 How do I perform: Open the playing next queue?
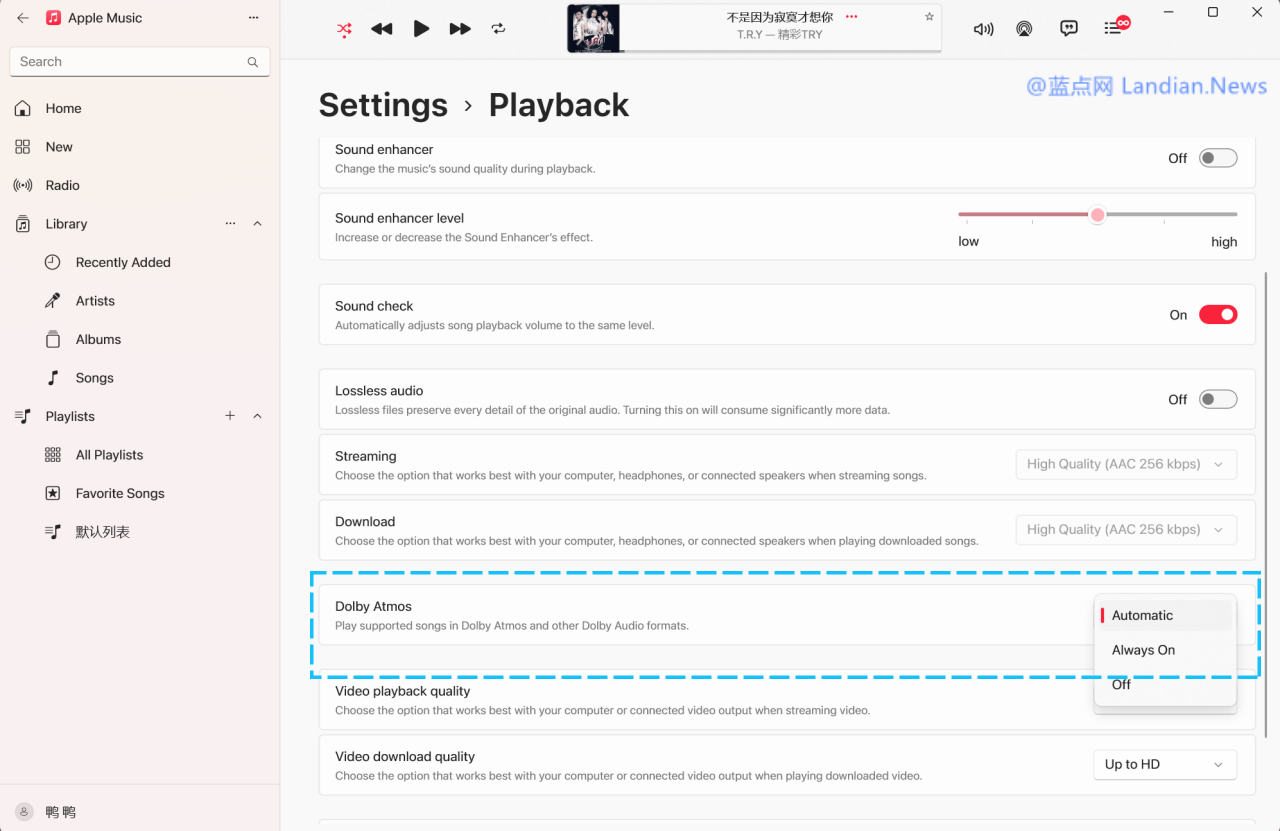point(1116,27)
